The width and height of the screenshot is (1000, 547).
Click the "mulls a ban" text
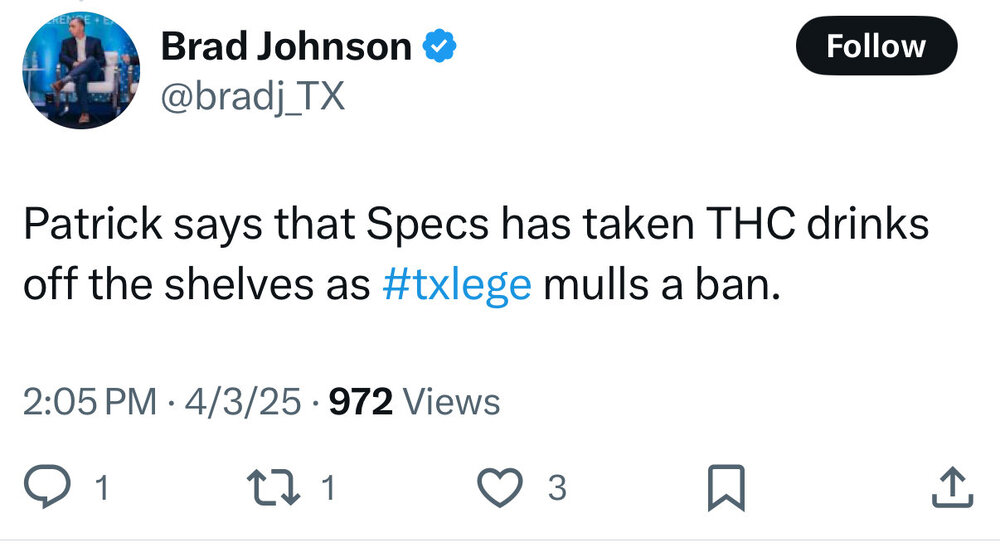[659, 285]
